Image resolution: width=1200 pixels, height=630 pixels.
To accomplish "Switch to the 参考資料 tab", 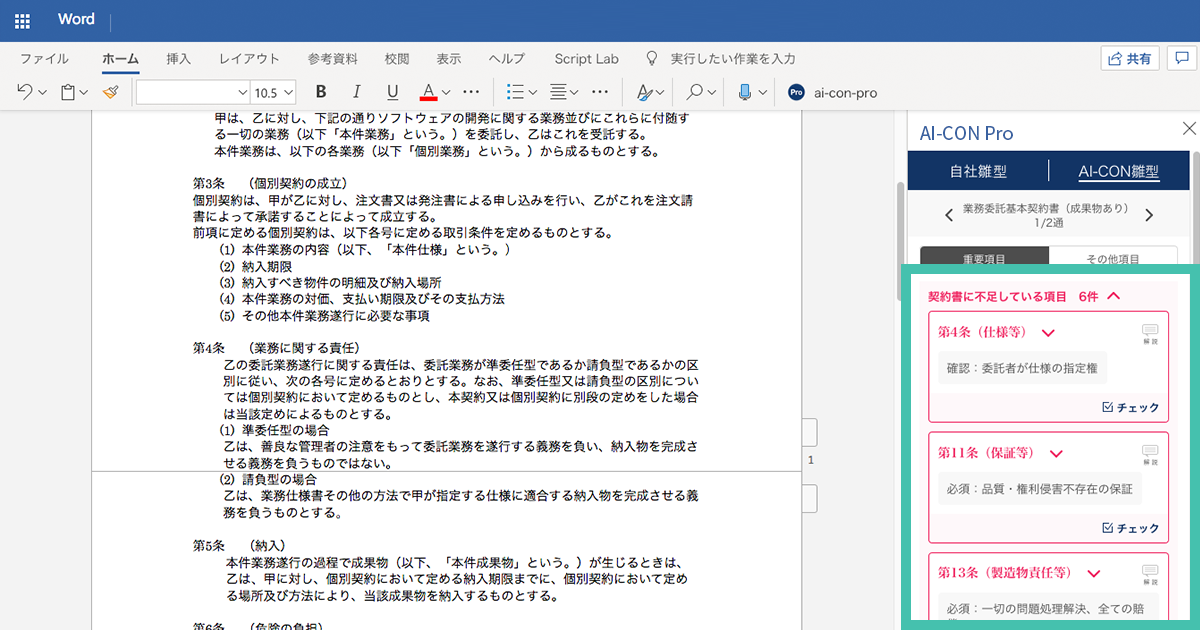I will tap(333, 59).
